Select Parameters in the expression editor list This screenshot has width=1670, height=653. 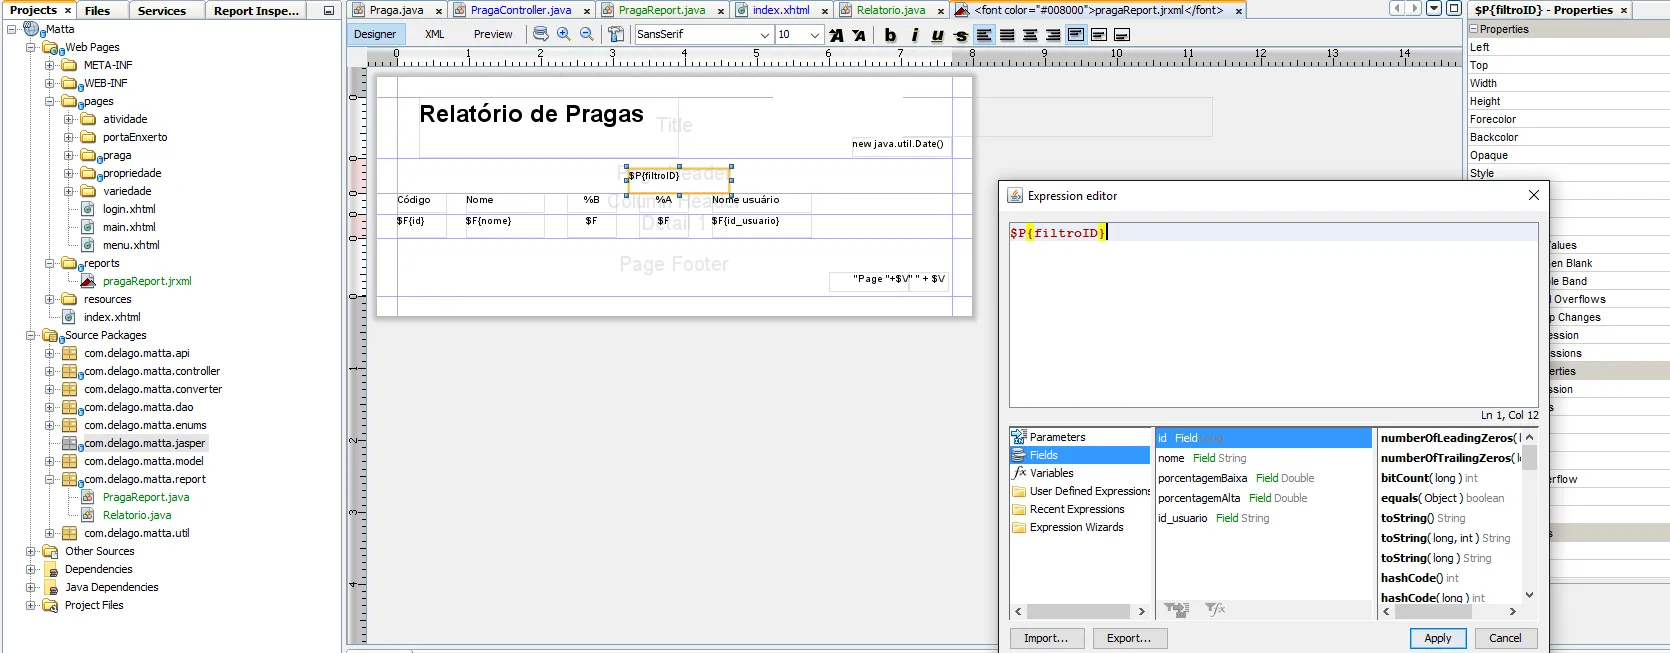[1057, 437]
